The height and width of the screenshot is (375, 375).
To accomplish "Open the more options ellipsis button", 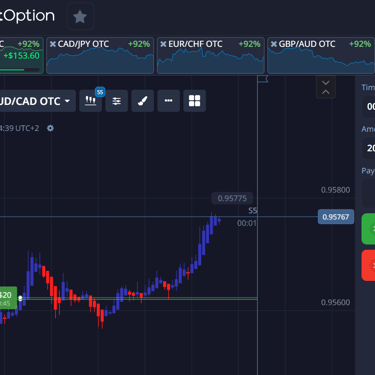I will (x=168, y=101).
